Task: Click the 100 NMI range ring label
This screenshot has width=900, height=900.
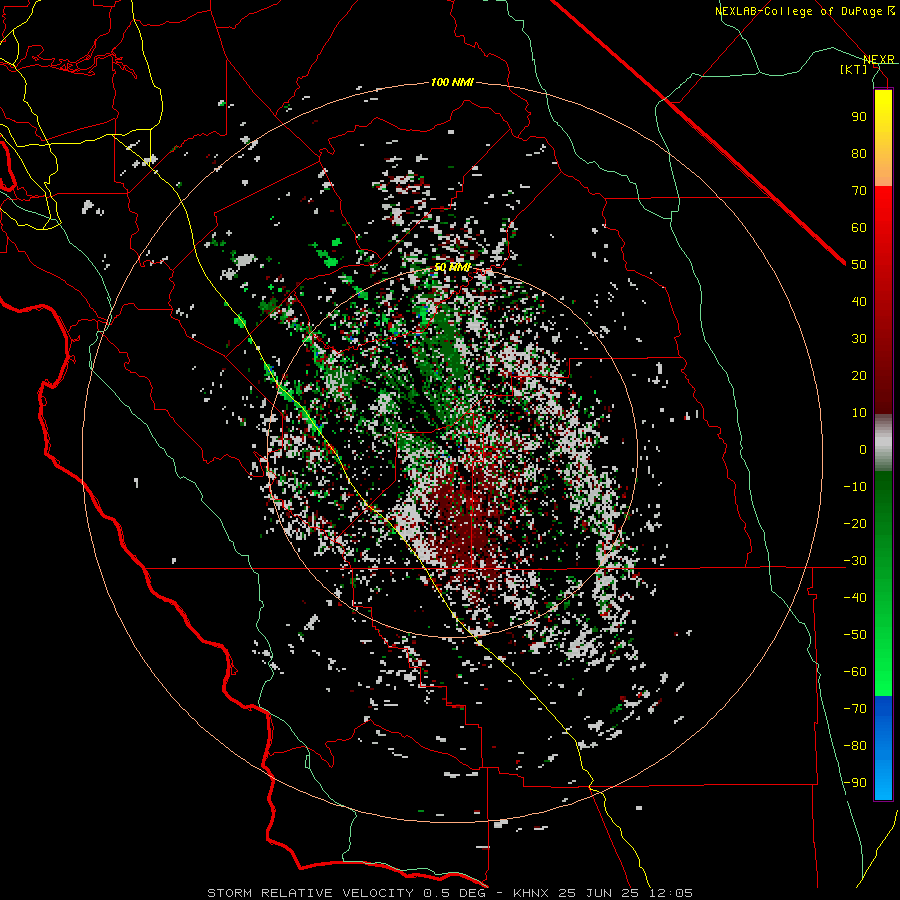Action: (x=451, y=83)
